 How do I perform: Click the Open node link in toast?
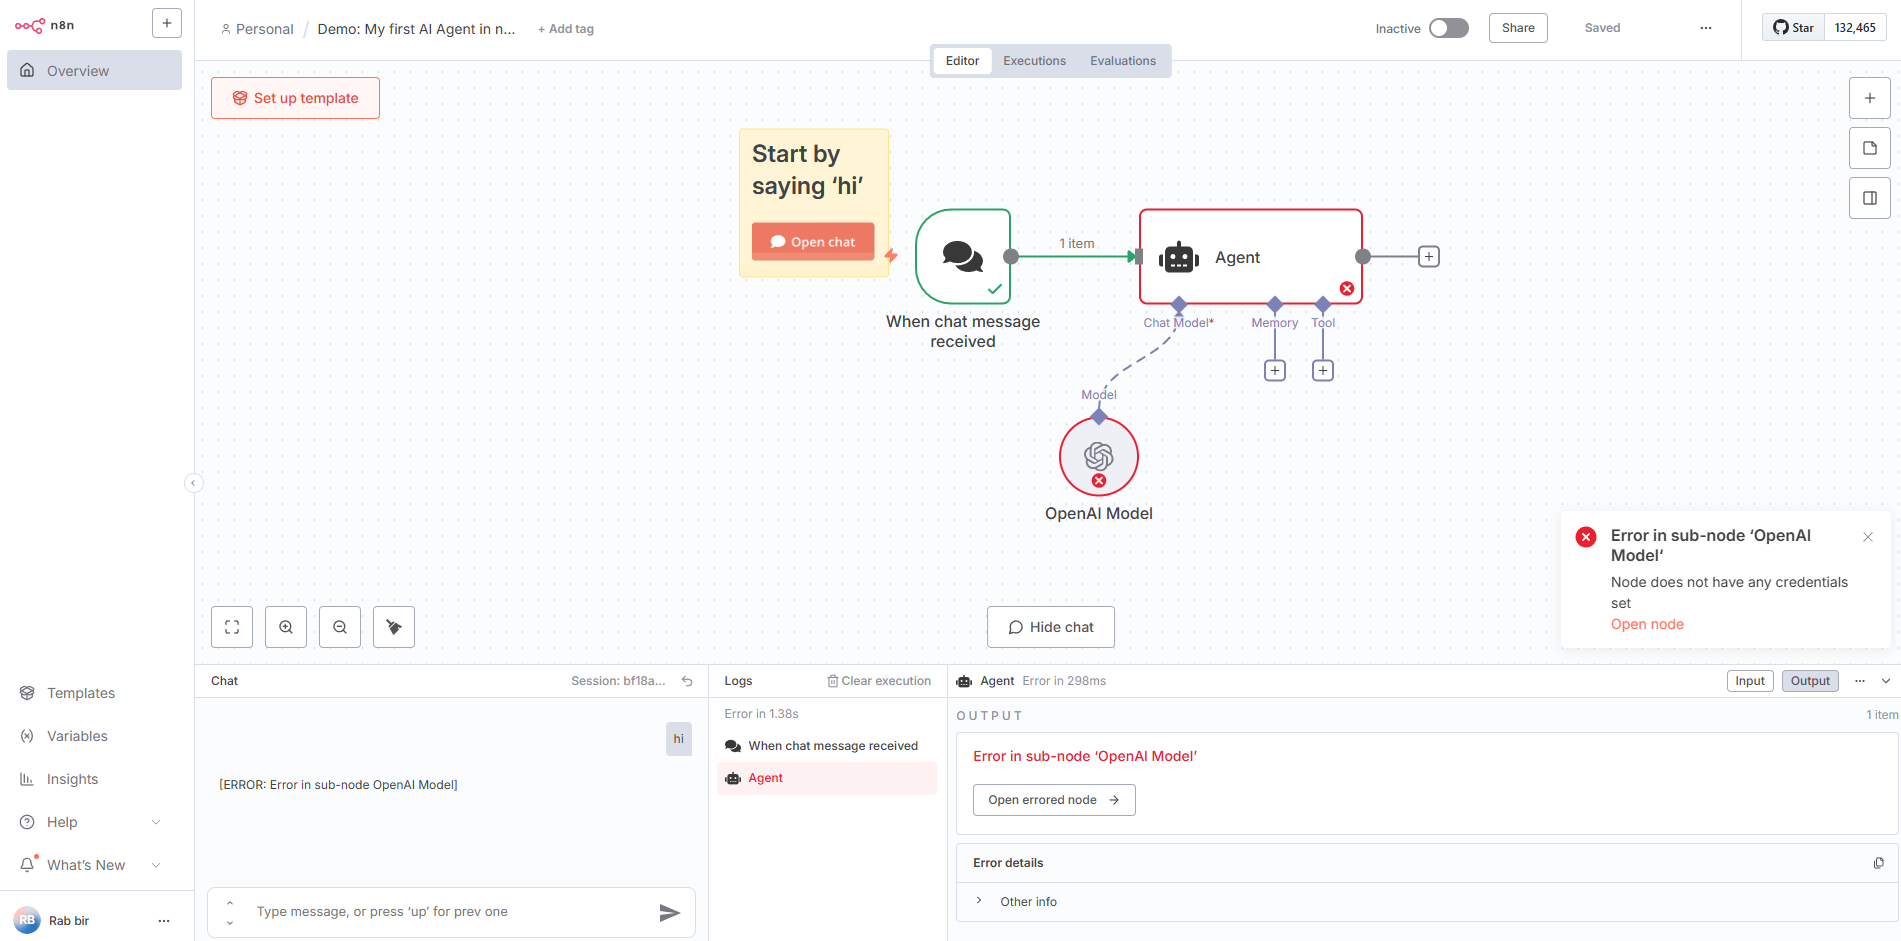click(1647, 624)
